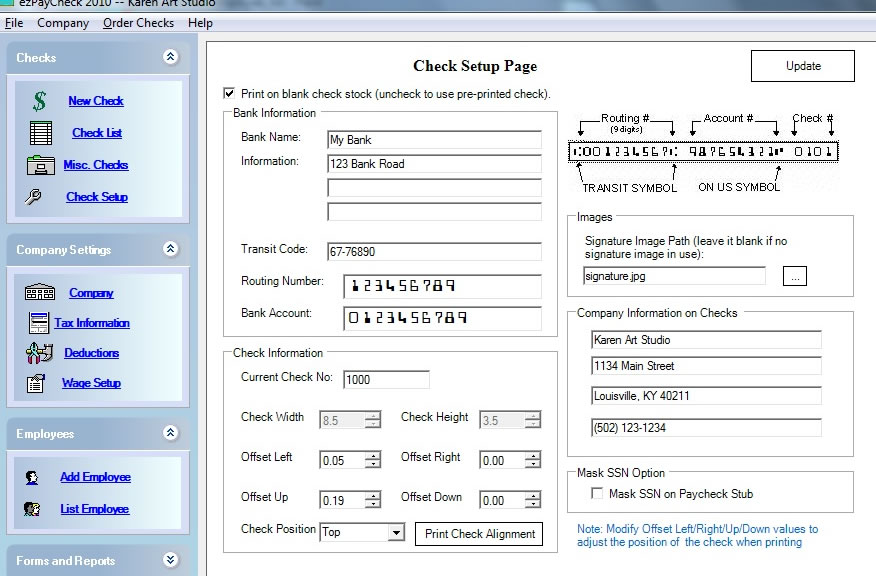Click the Company building icon
Image resolution: width=876 pixels, height=579 pixels.
[40, 293]
